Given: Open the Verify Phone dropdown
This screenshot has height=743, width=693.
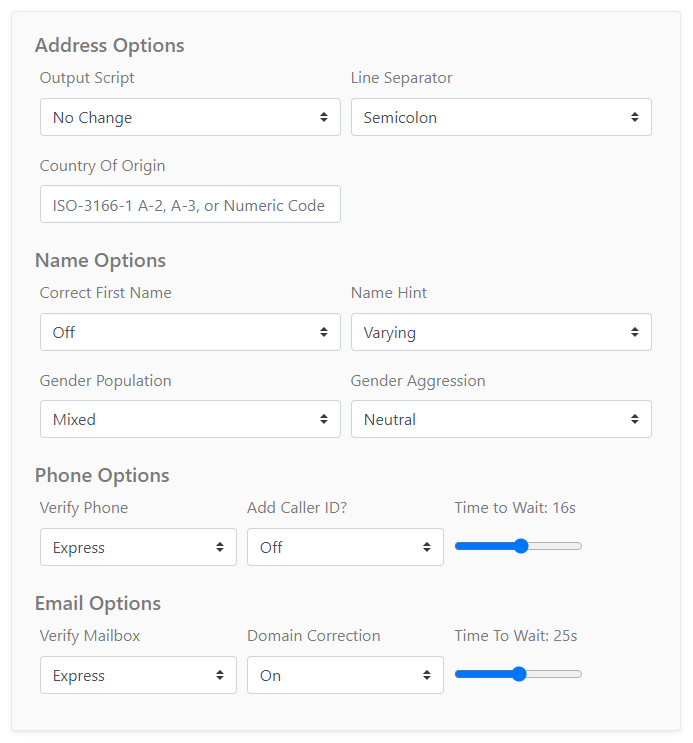Looking at the screenshot, I should pos(138,547).
